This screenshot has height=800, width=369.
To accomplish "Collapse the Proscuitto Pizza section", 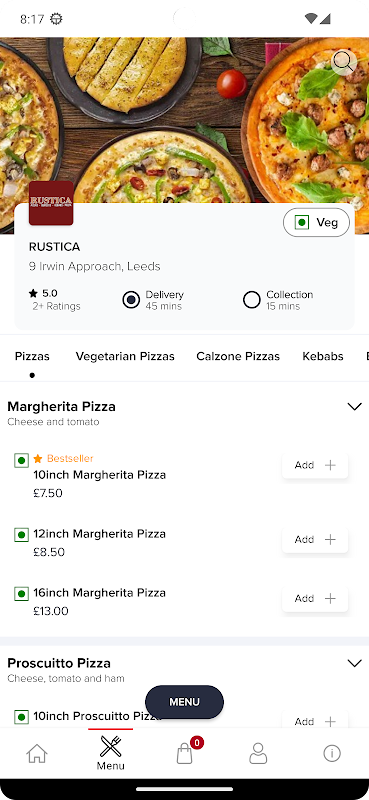I will [x=354, y=663].
